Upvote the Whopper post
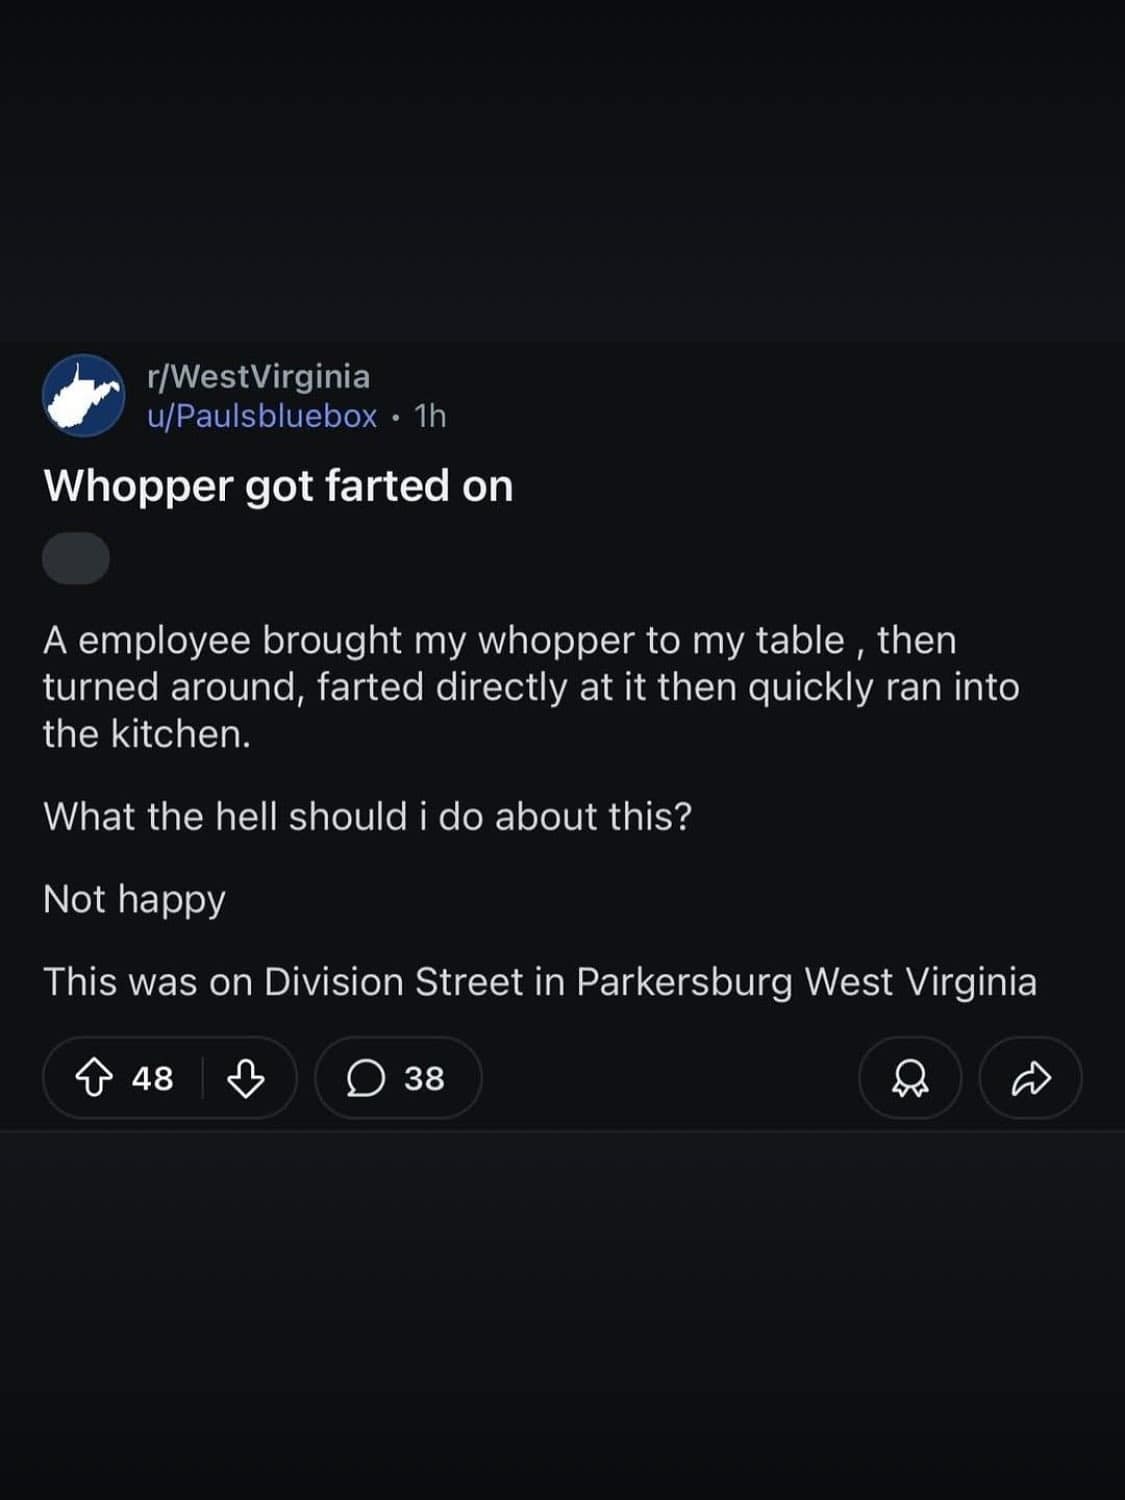Image resolution: width=1125 pixels, height=1500 pixels. tap(94, 1078)
